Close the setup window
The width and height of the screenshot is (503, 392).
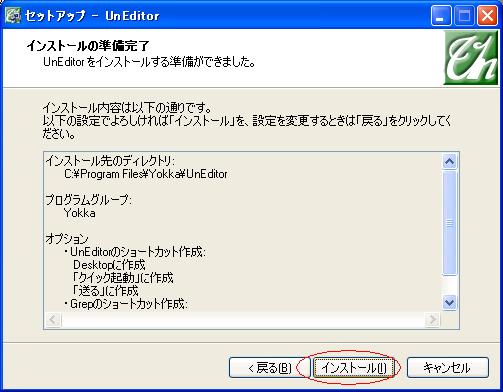pyautogui.click(x=487, y=16)
